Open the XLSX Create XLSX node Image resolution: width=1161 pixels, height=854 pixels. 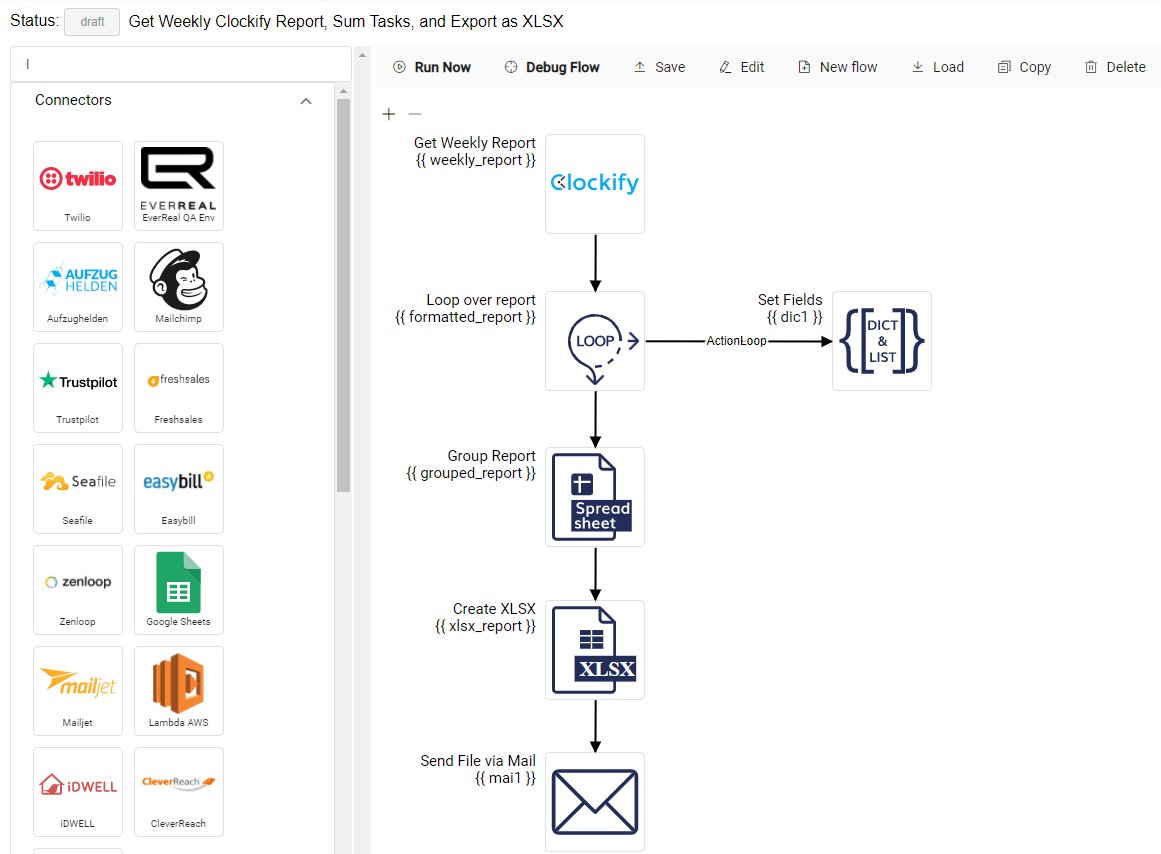[x=595, y=650]
